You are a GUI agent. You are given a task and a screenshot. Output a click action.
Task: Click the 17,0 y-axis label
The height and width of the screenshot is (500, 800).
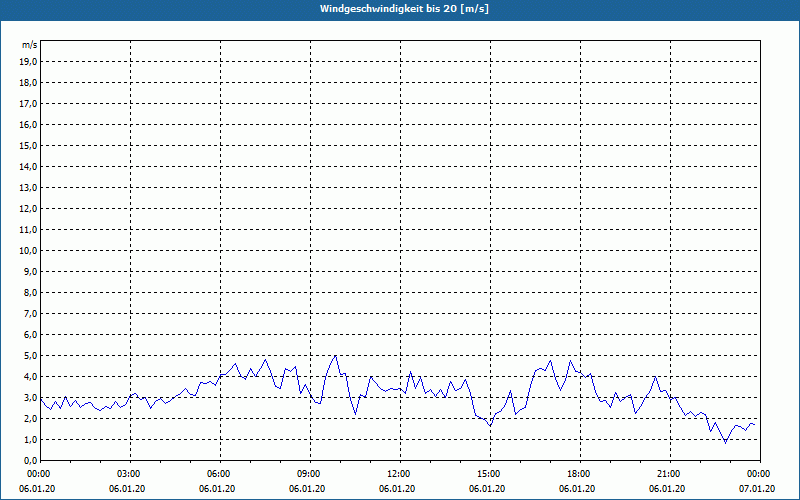click(x=30, y=104)
